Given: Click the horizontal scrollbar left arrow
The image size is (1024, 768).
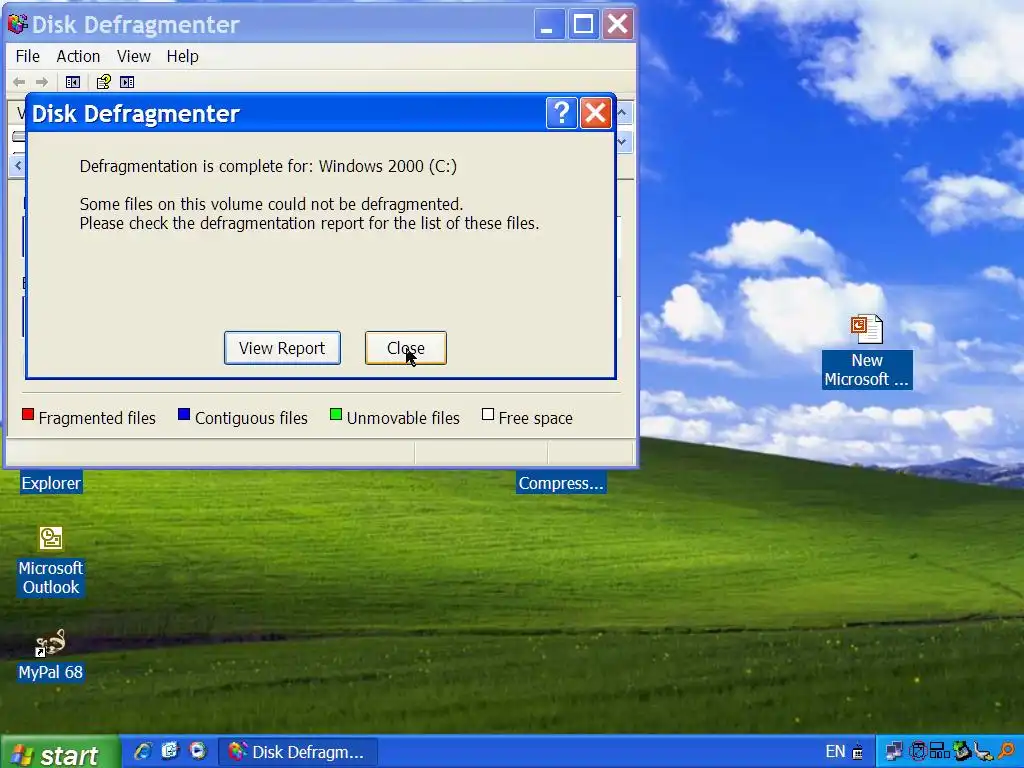Looking at the screenshot, I should (x=17, y=166).
